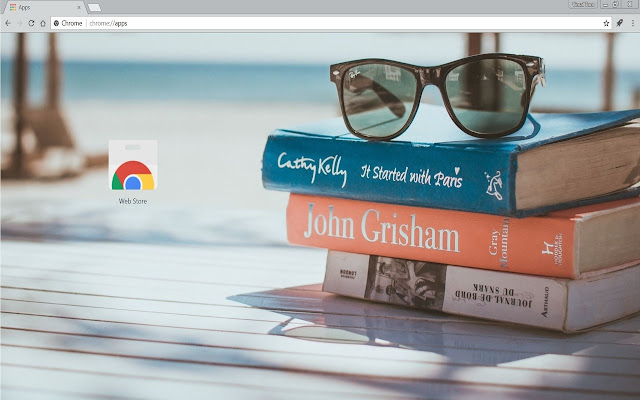Open a new tab
This screenshot has height=400, width=640.
pos(94,7)
